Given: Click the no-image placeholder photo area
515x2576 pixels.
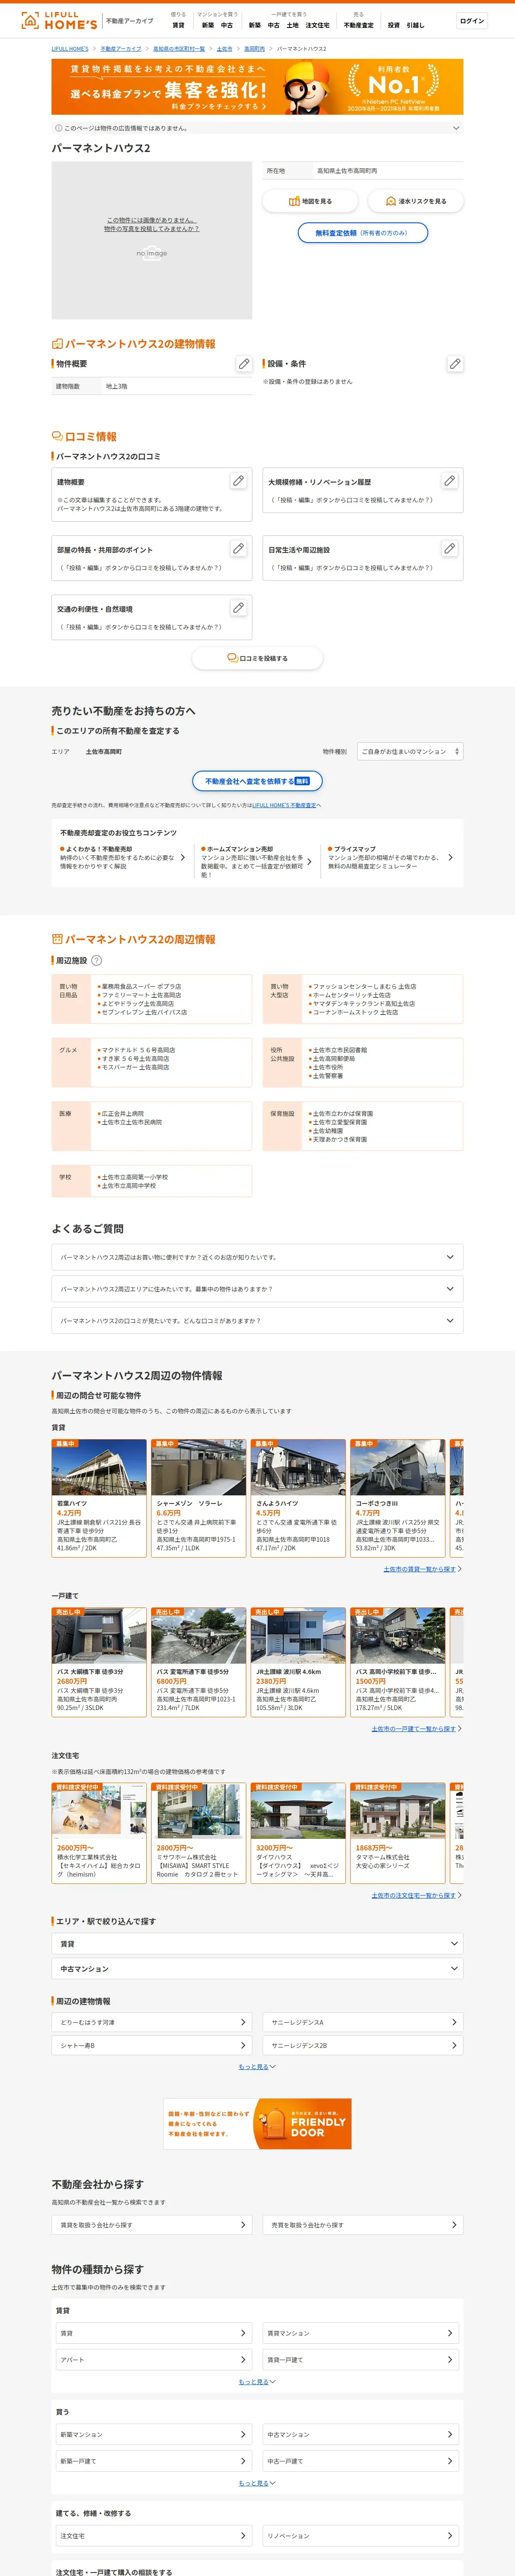Looking at the screenshot, I should (152, 240).
